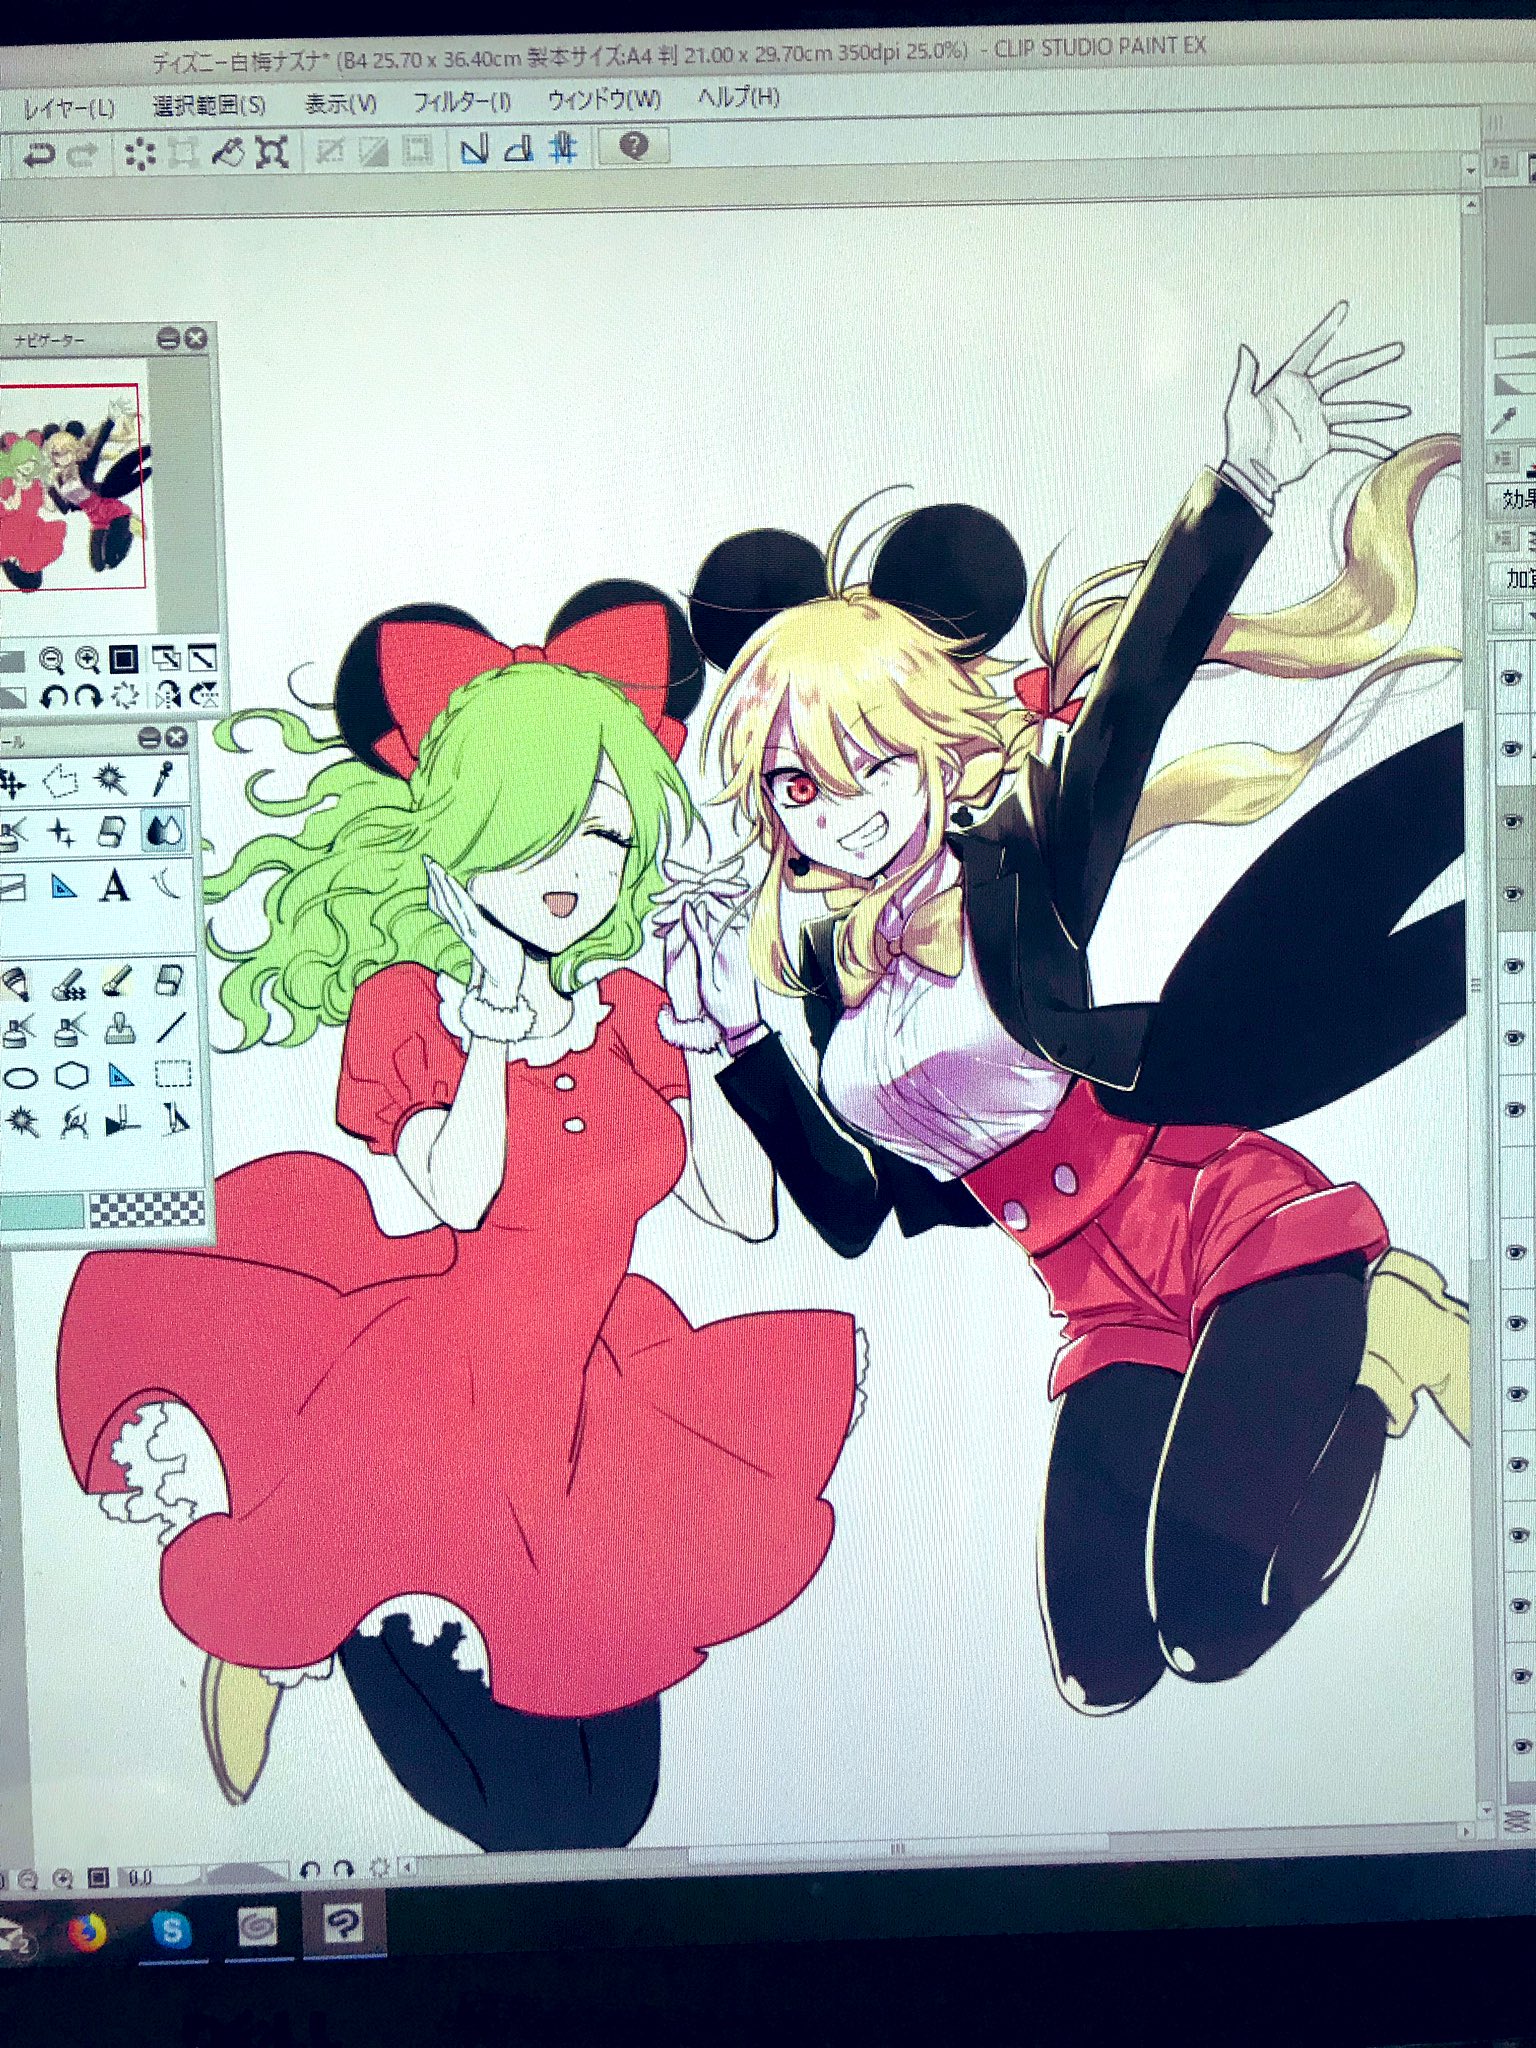Reset rotation in the Navigator panel
Screen dimensions: 1536x2048
click(124, 694)
